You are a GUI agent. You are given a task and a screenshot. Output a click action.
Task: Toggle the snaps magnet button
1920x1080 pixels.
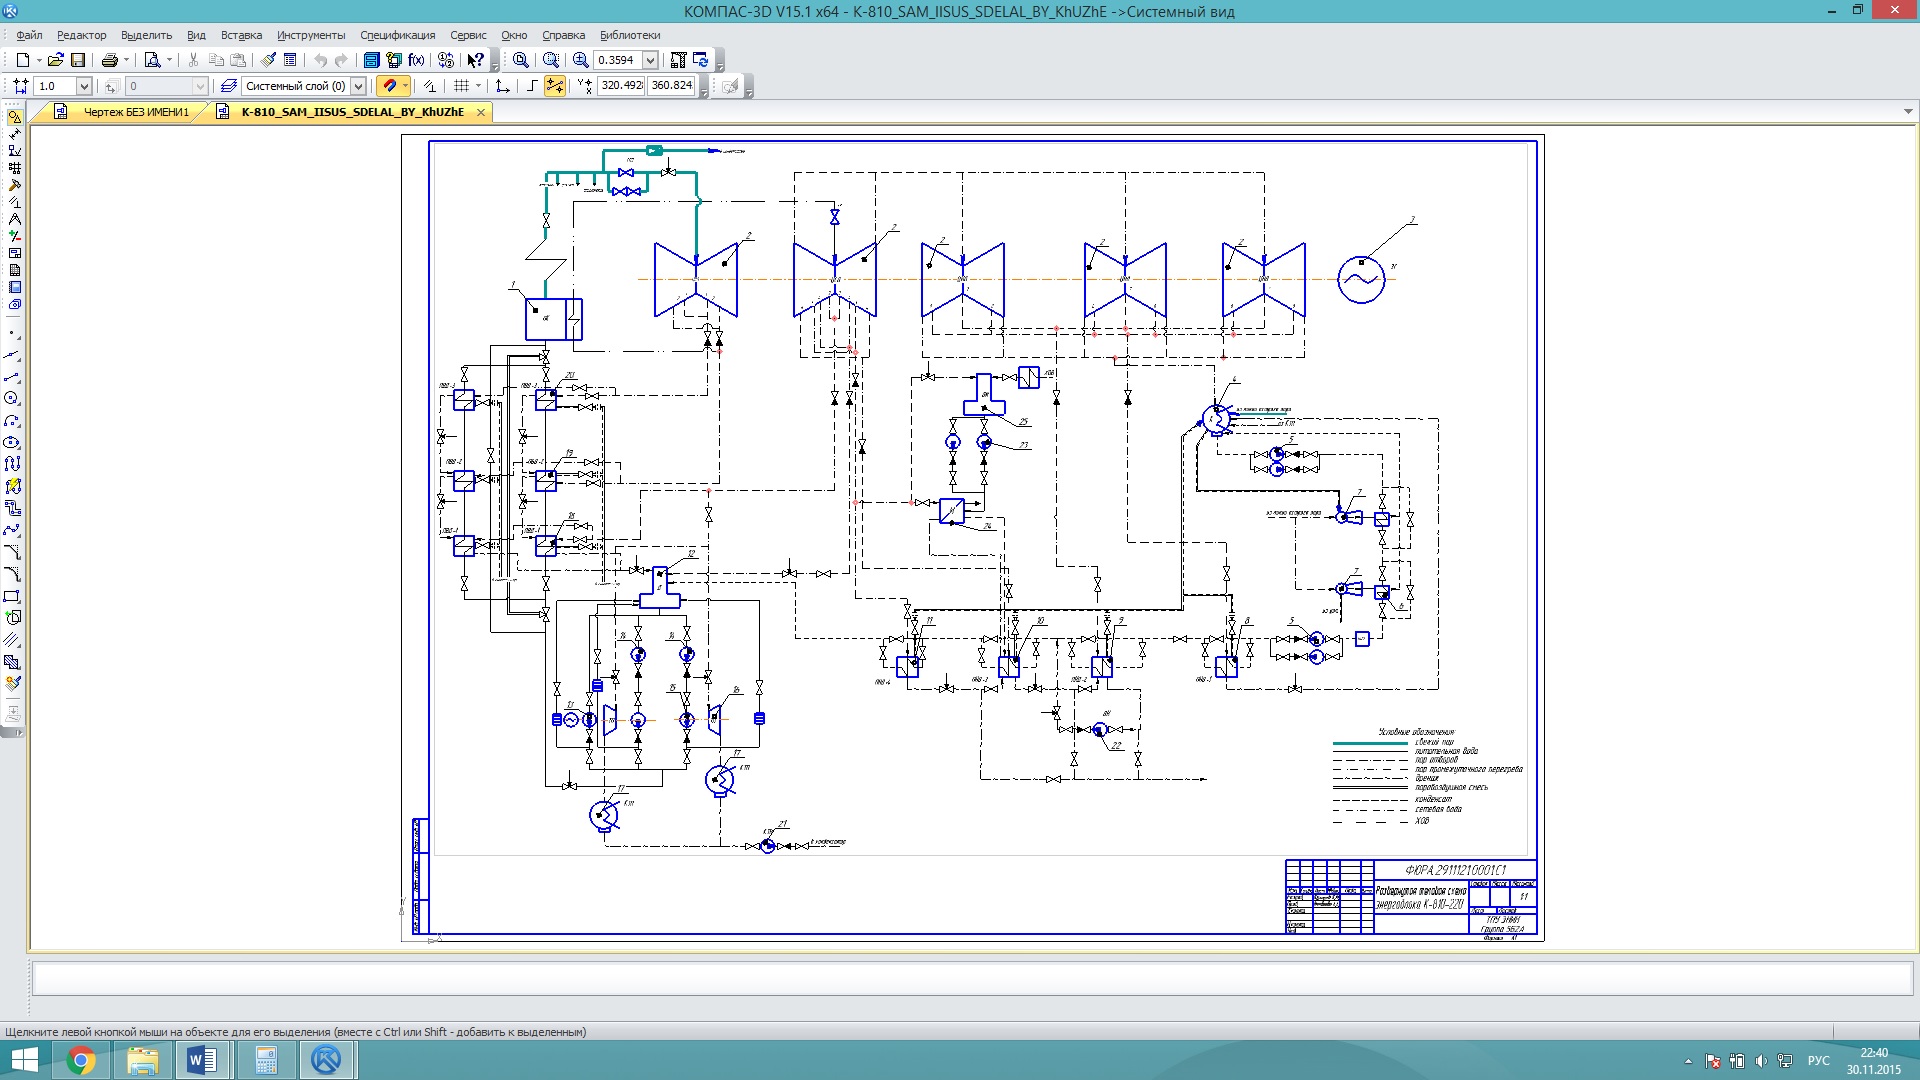coord(390,86)
